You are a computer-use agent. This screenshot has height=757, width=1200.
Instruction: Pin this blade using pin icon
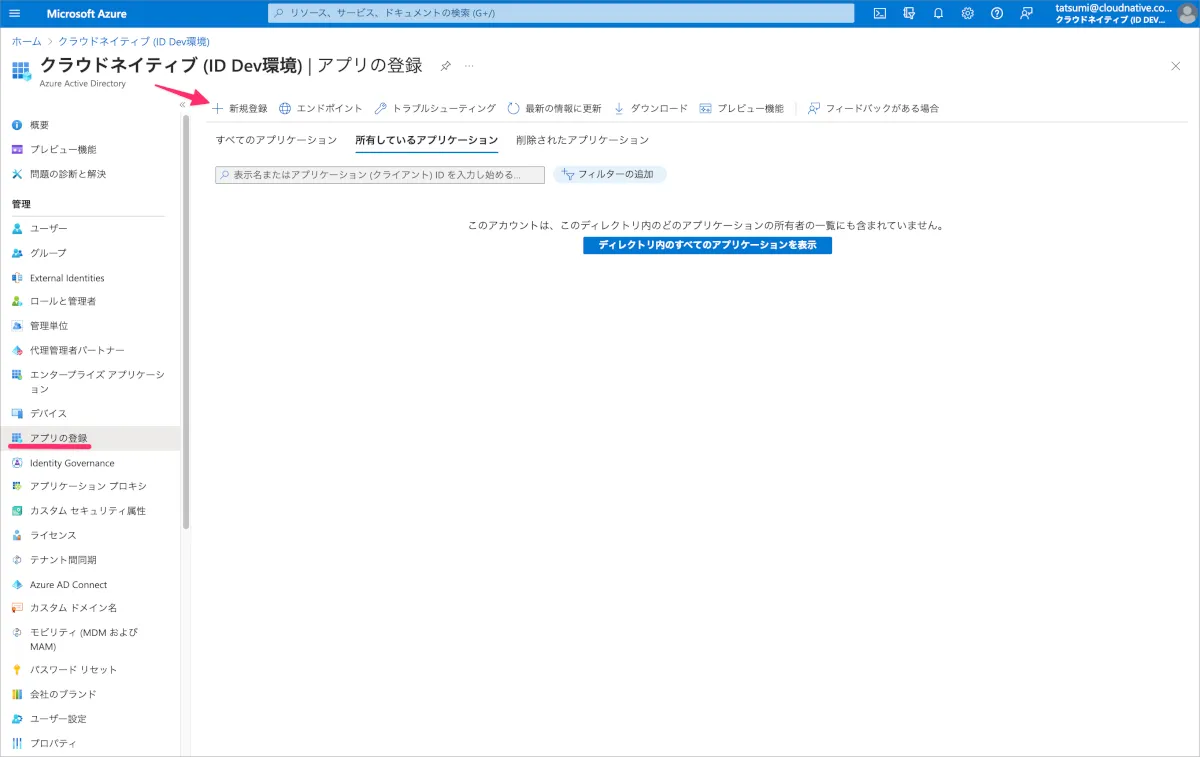click(446, 66)
